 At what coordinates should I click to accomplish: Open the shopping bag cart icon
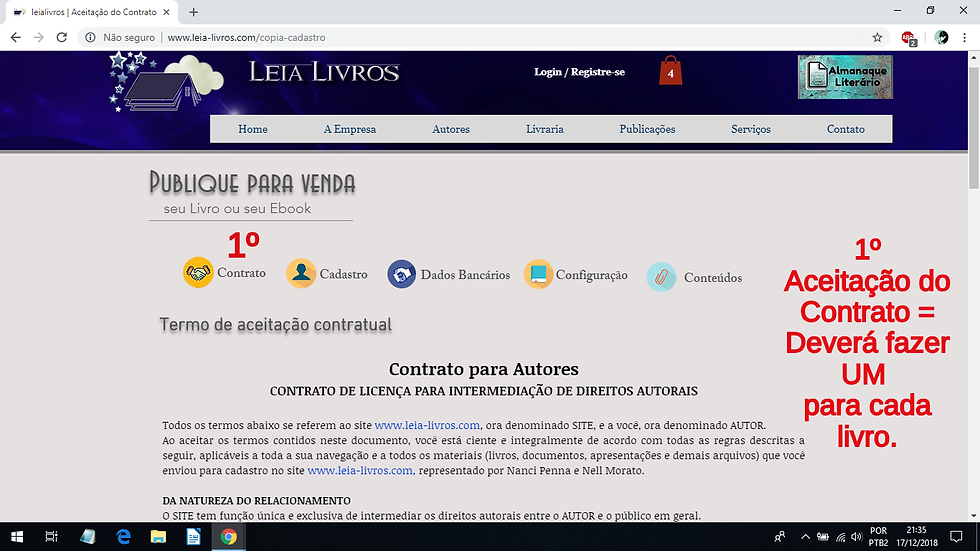click(x=670, y=71)
